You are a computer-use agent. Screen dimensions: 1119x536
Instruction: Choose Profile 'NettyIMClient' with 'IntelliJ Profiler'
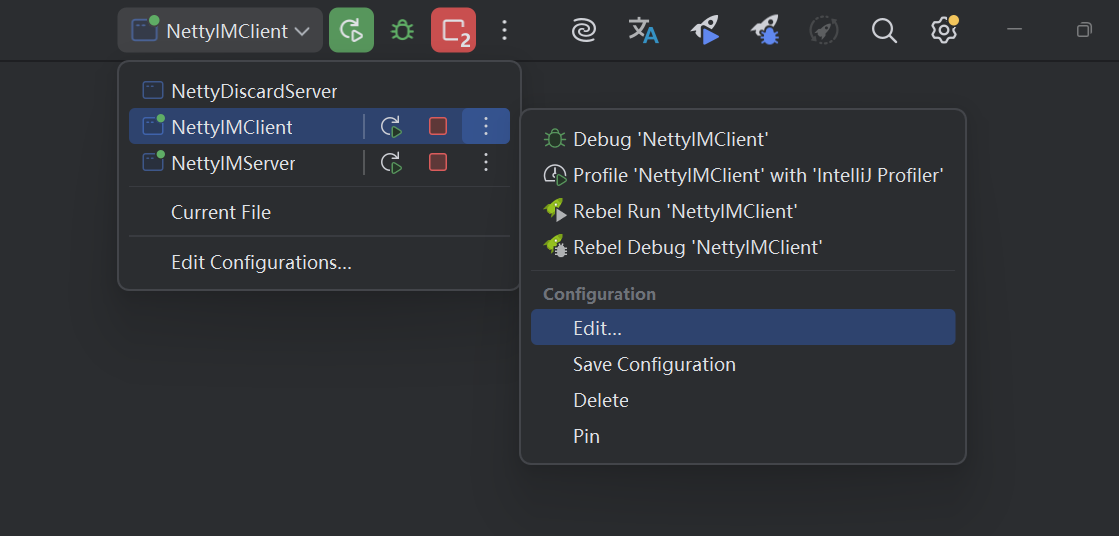(x=757, y=176)
